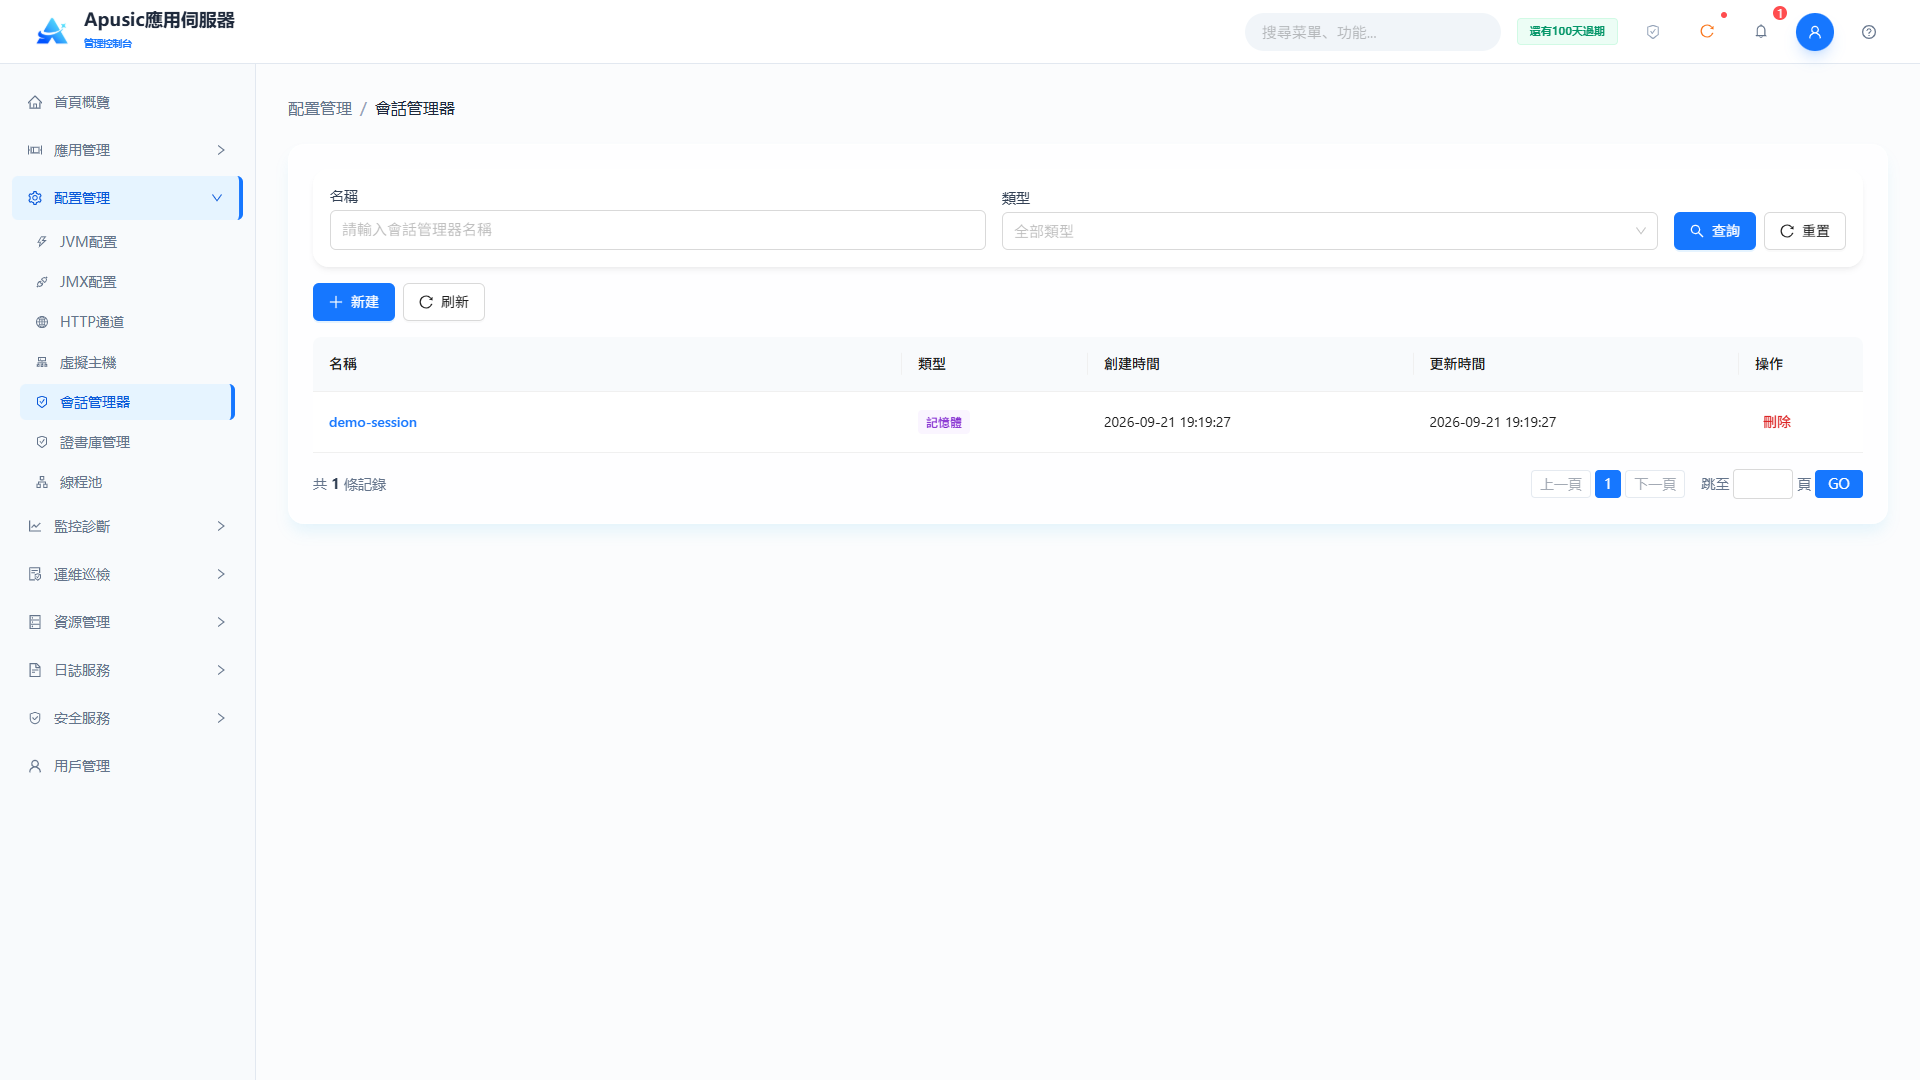This screenshot has width=1920, height=1080.
Task: Click the shield icon in top bar
Action: coord(1653,32)
